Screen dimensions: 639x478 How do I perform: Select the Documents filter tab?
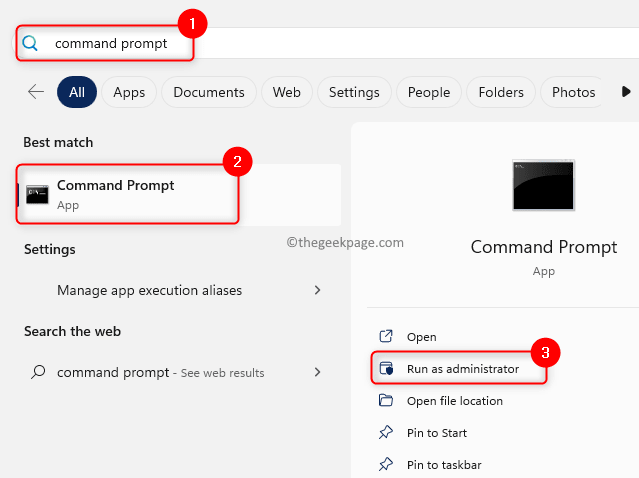pyautogui.click(x=209, y=92)
